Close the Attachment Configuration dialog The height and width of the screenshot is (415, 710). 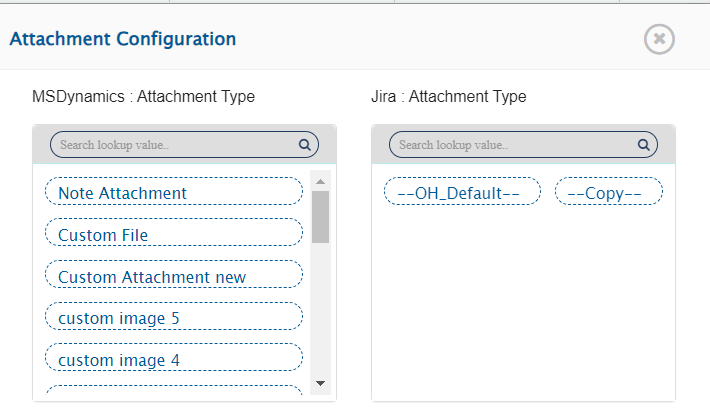pyautogui.click(x=659, y=39)
